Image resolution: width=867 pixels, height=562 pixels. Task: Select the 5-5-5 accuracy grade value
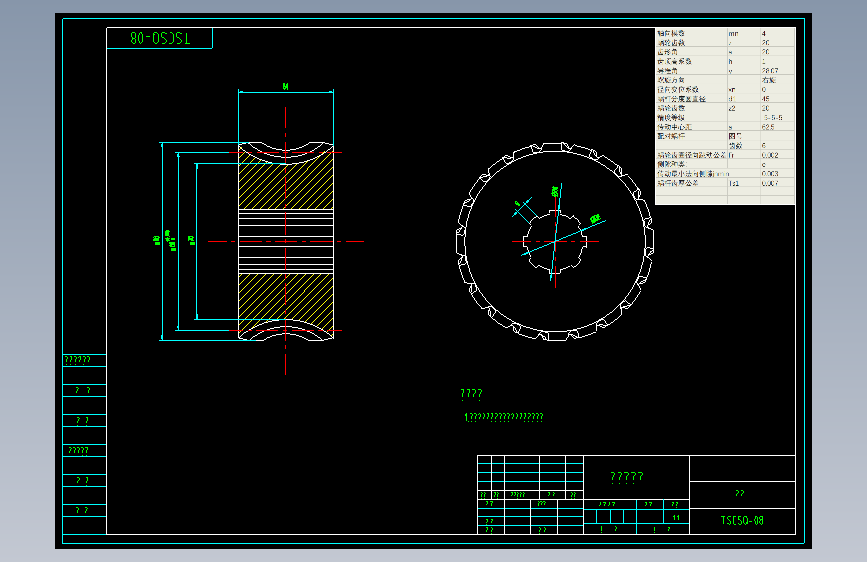[x=773, y=117]
